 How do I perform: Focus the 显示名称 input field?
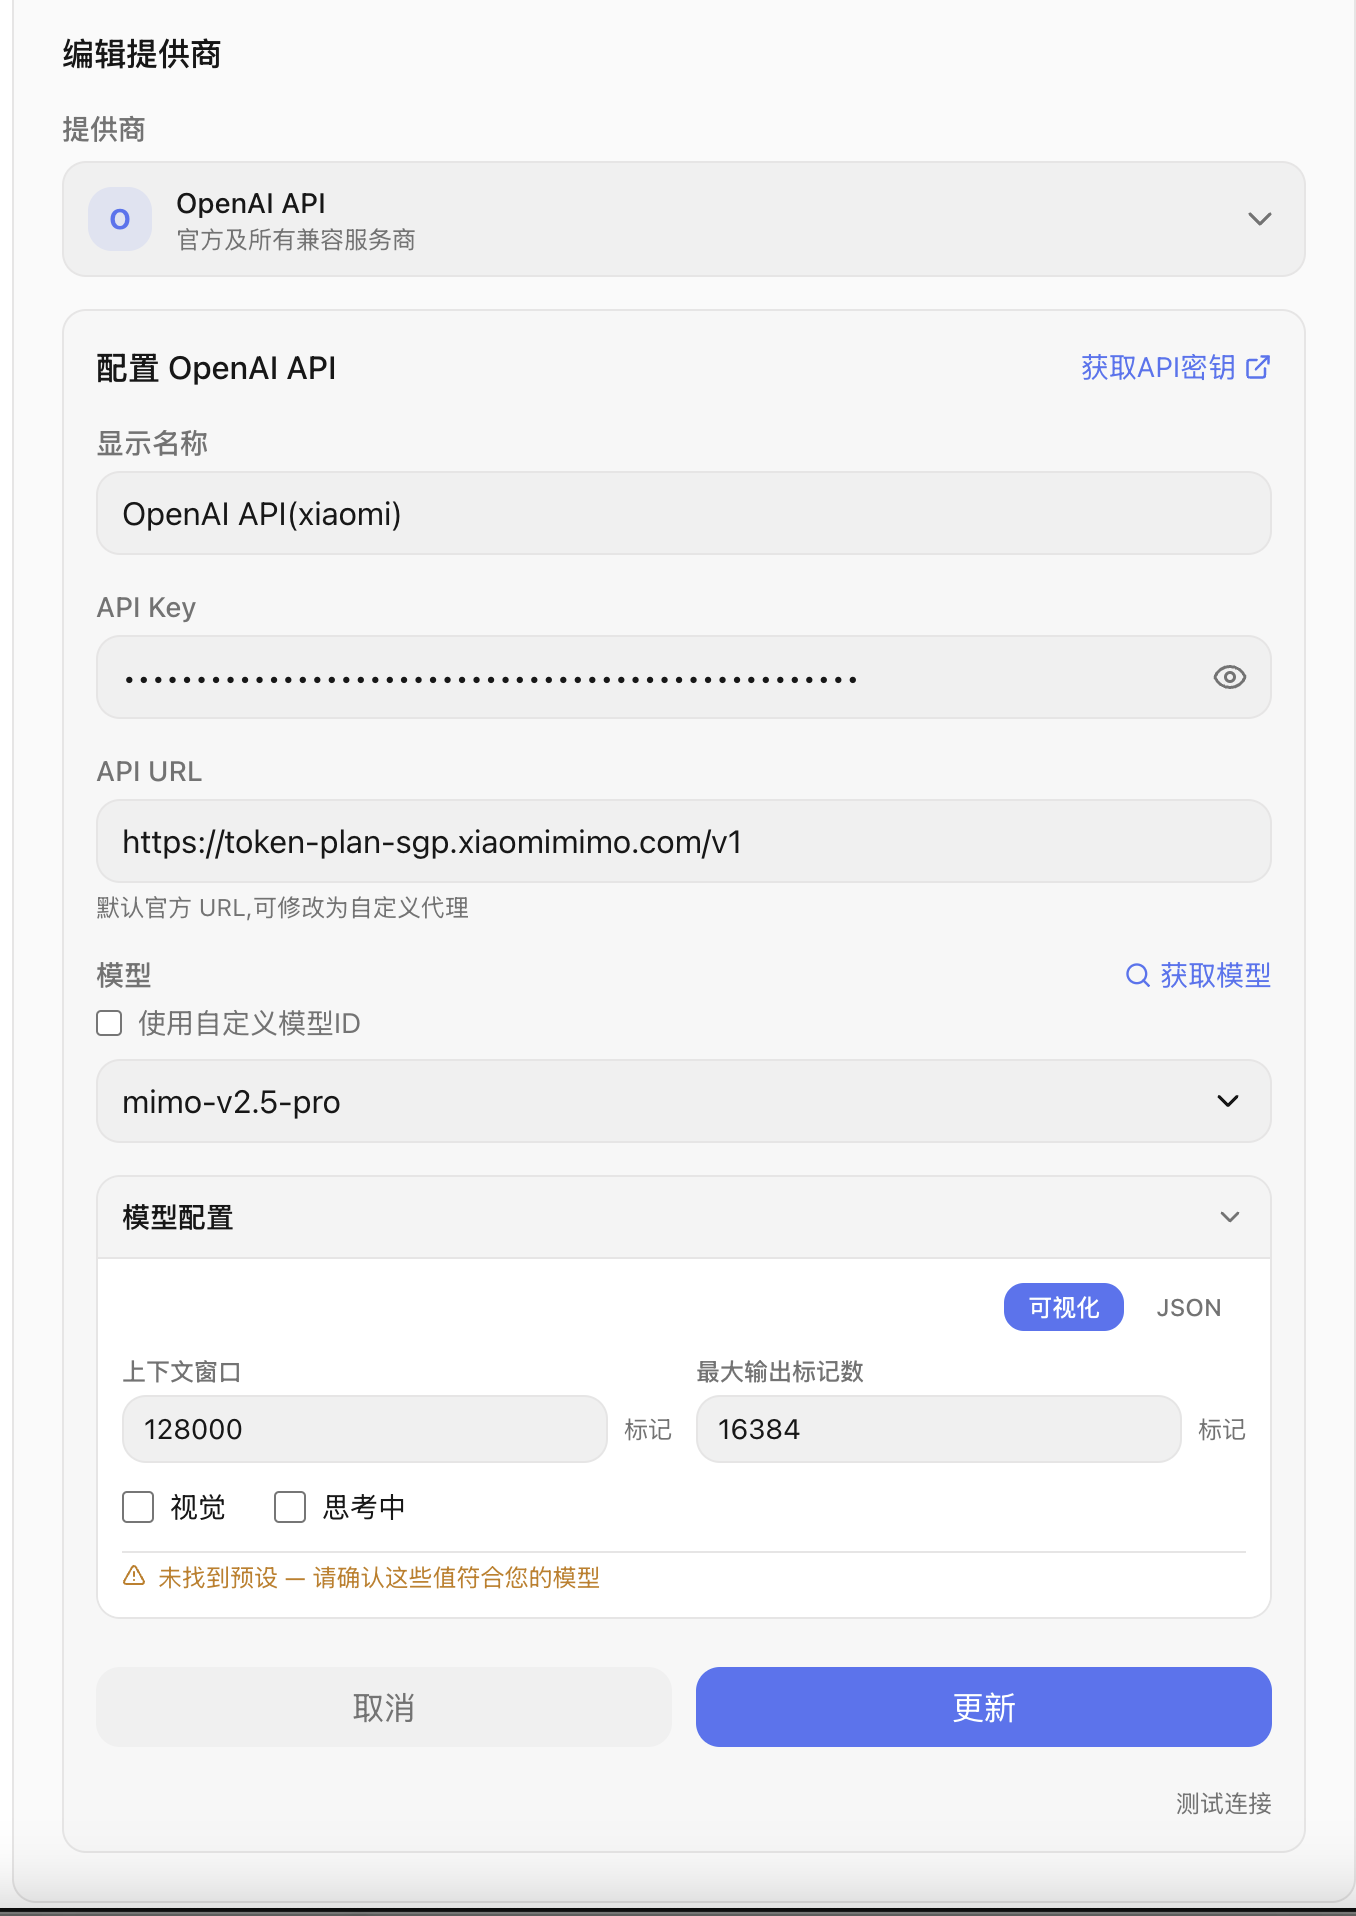(684, 513)
